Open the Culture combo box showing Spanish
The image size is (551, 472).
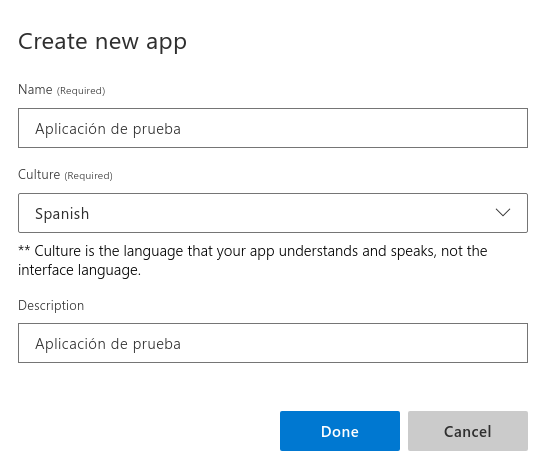pyautogui.click(x=273, y=213)
